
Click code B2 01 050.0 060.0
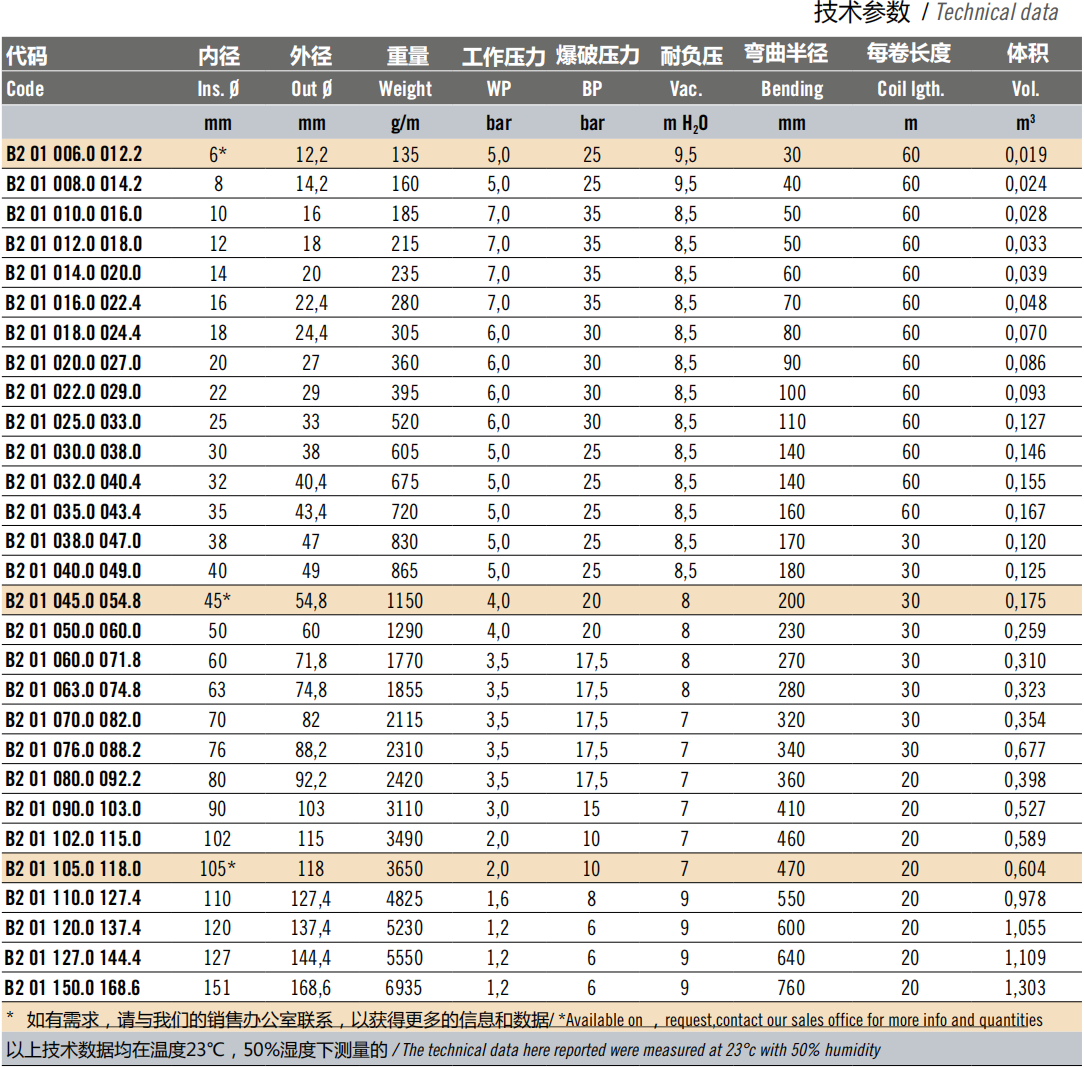point(73,630)
